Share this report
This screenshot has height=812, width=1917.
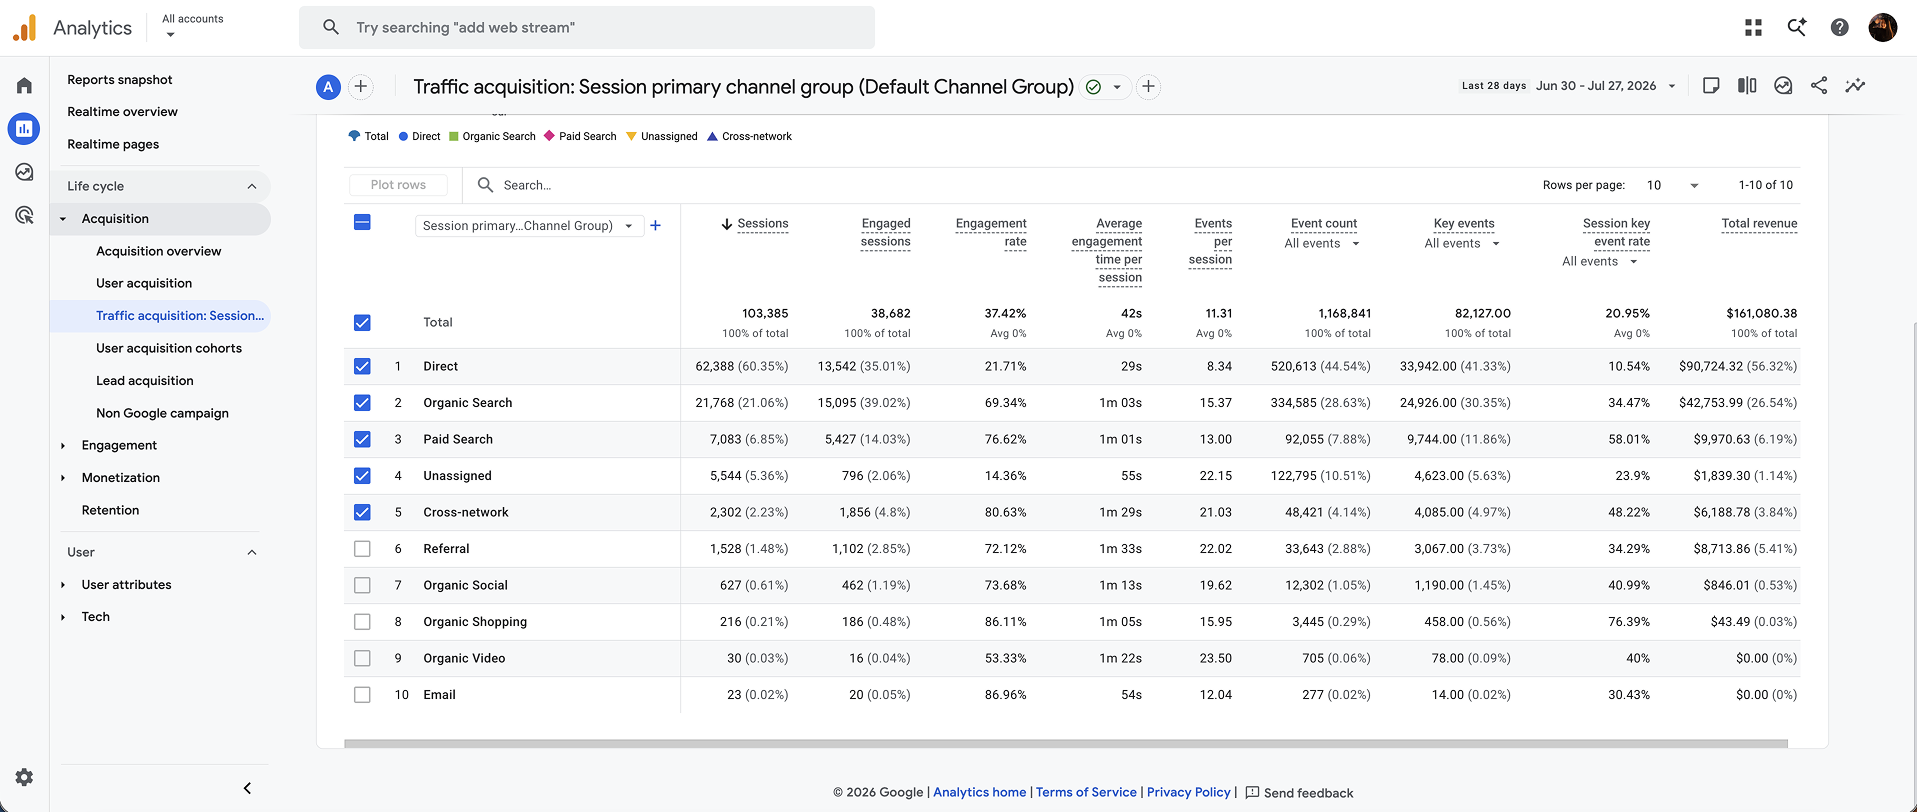pos(1819,86)
